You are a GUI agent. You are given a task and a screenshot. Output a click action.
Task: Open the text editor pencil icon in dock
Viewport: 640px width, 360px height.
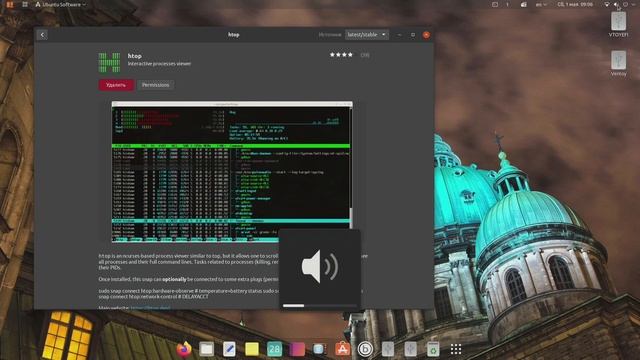coord(229,349)
